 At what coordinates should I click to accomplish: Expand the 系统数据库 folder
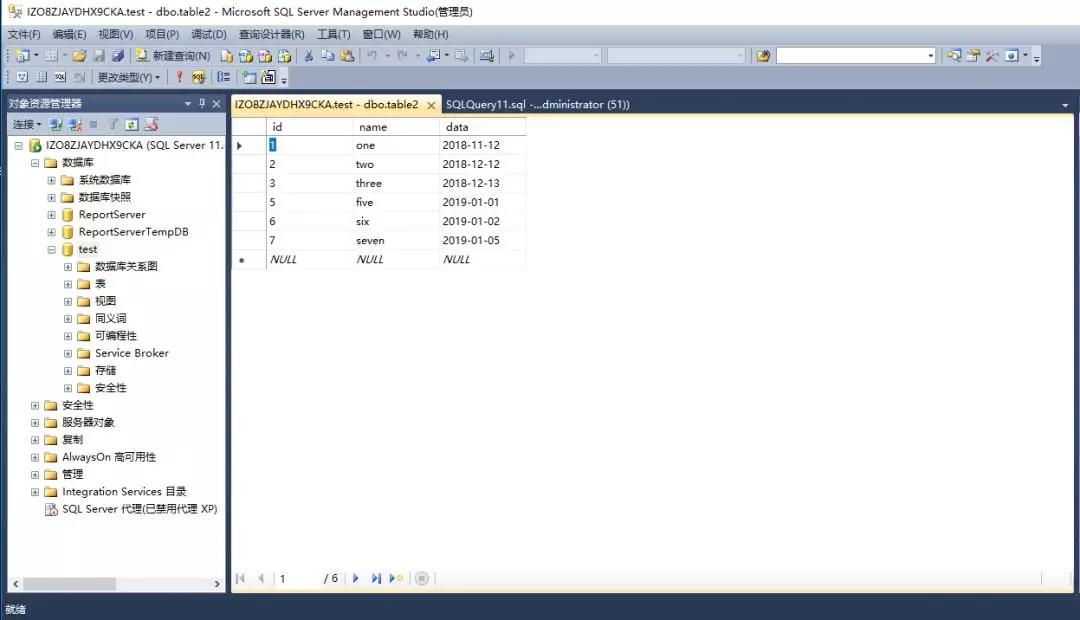tap(52, 180)
